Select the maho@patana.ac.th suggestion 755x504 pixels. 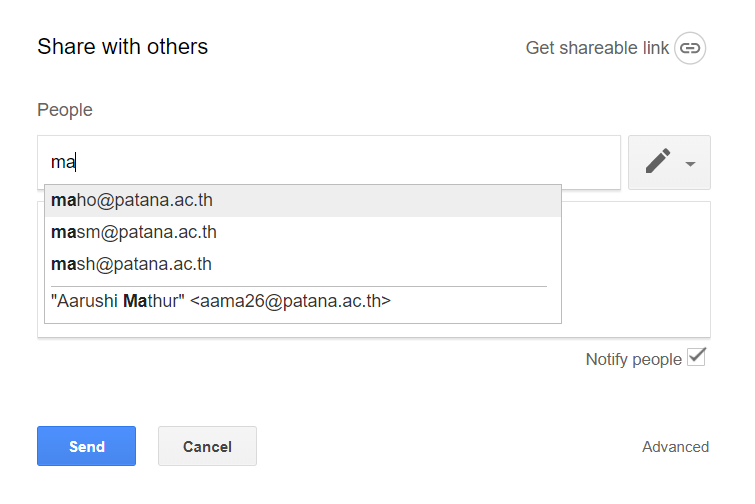pos(303,200)
